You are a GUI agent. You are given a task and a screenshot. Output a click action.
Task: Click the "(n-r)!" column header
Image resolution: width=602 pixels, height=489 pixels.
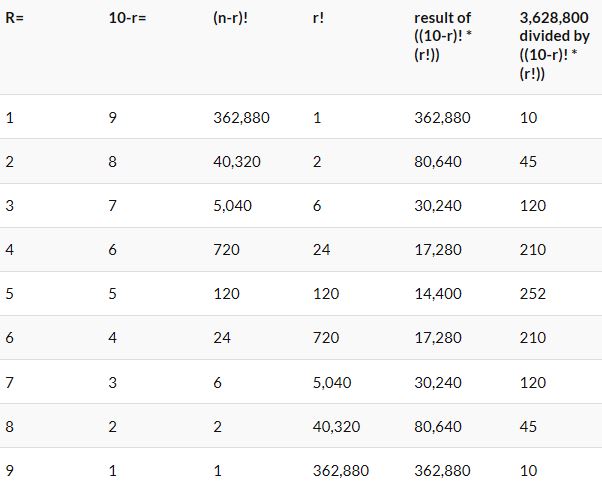pyautogui.click(x=231, y=18)
